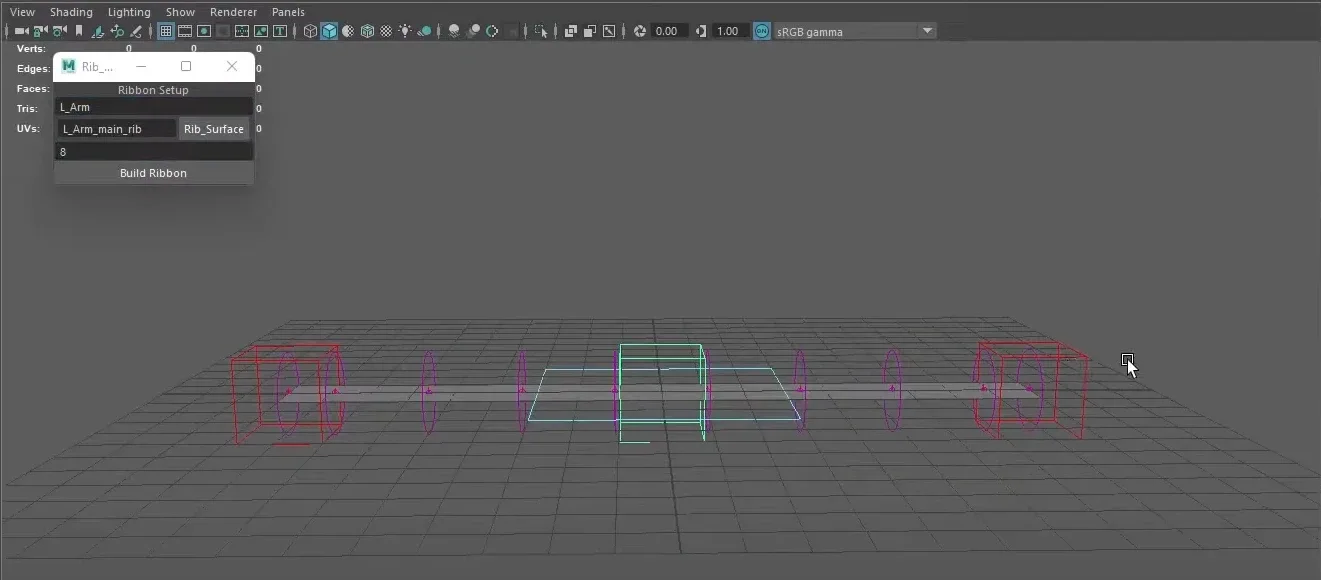Click the Tris heads-up label
1321x580 pixels.
point(27,109)
